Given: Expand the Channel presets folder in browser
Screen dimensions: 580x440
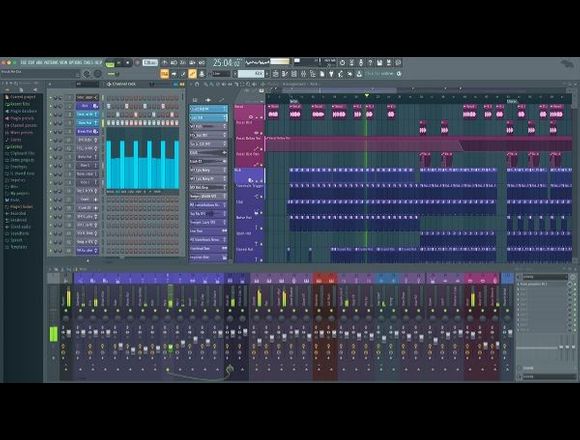Looking at the screenshot, I should tap(21, 125).
